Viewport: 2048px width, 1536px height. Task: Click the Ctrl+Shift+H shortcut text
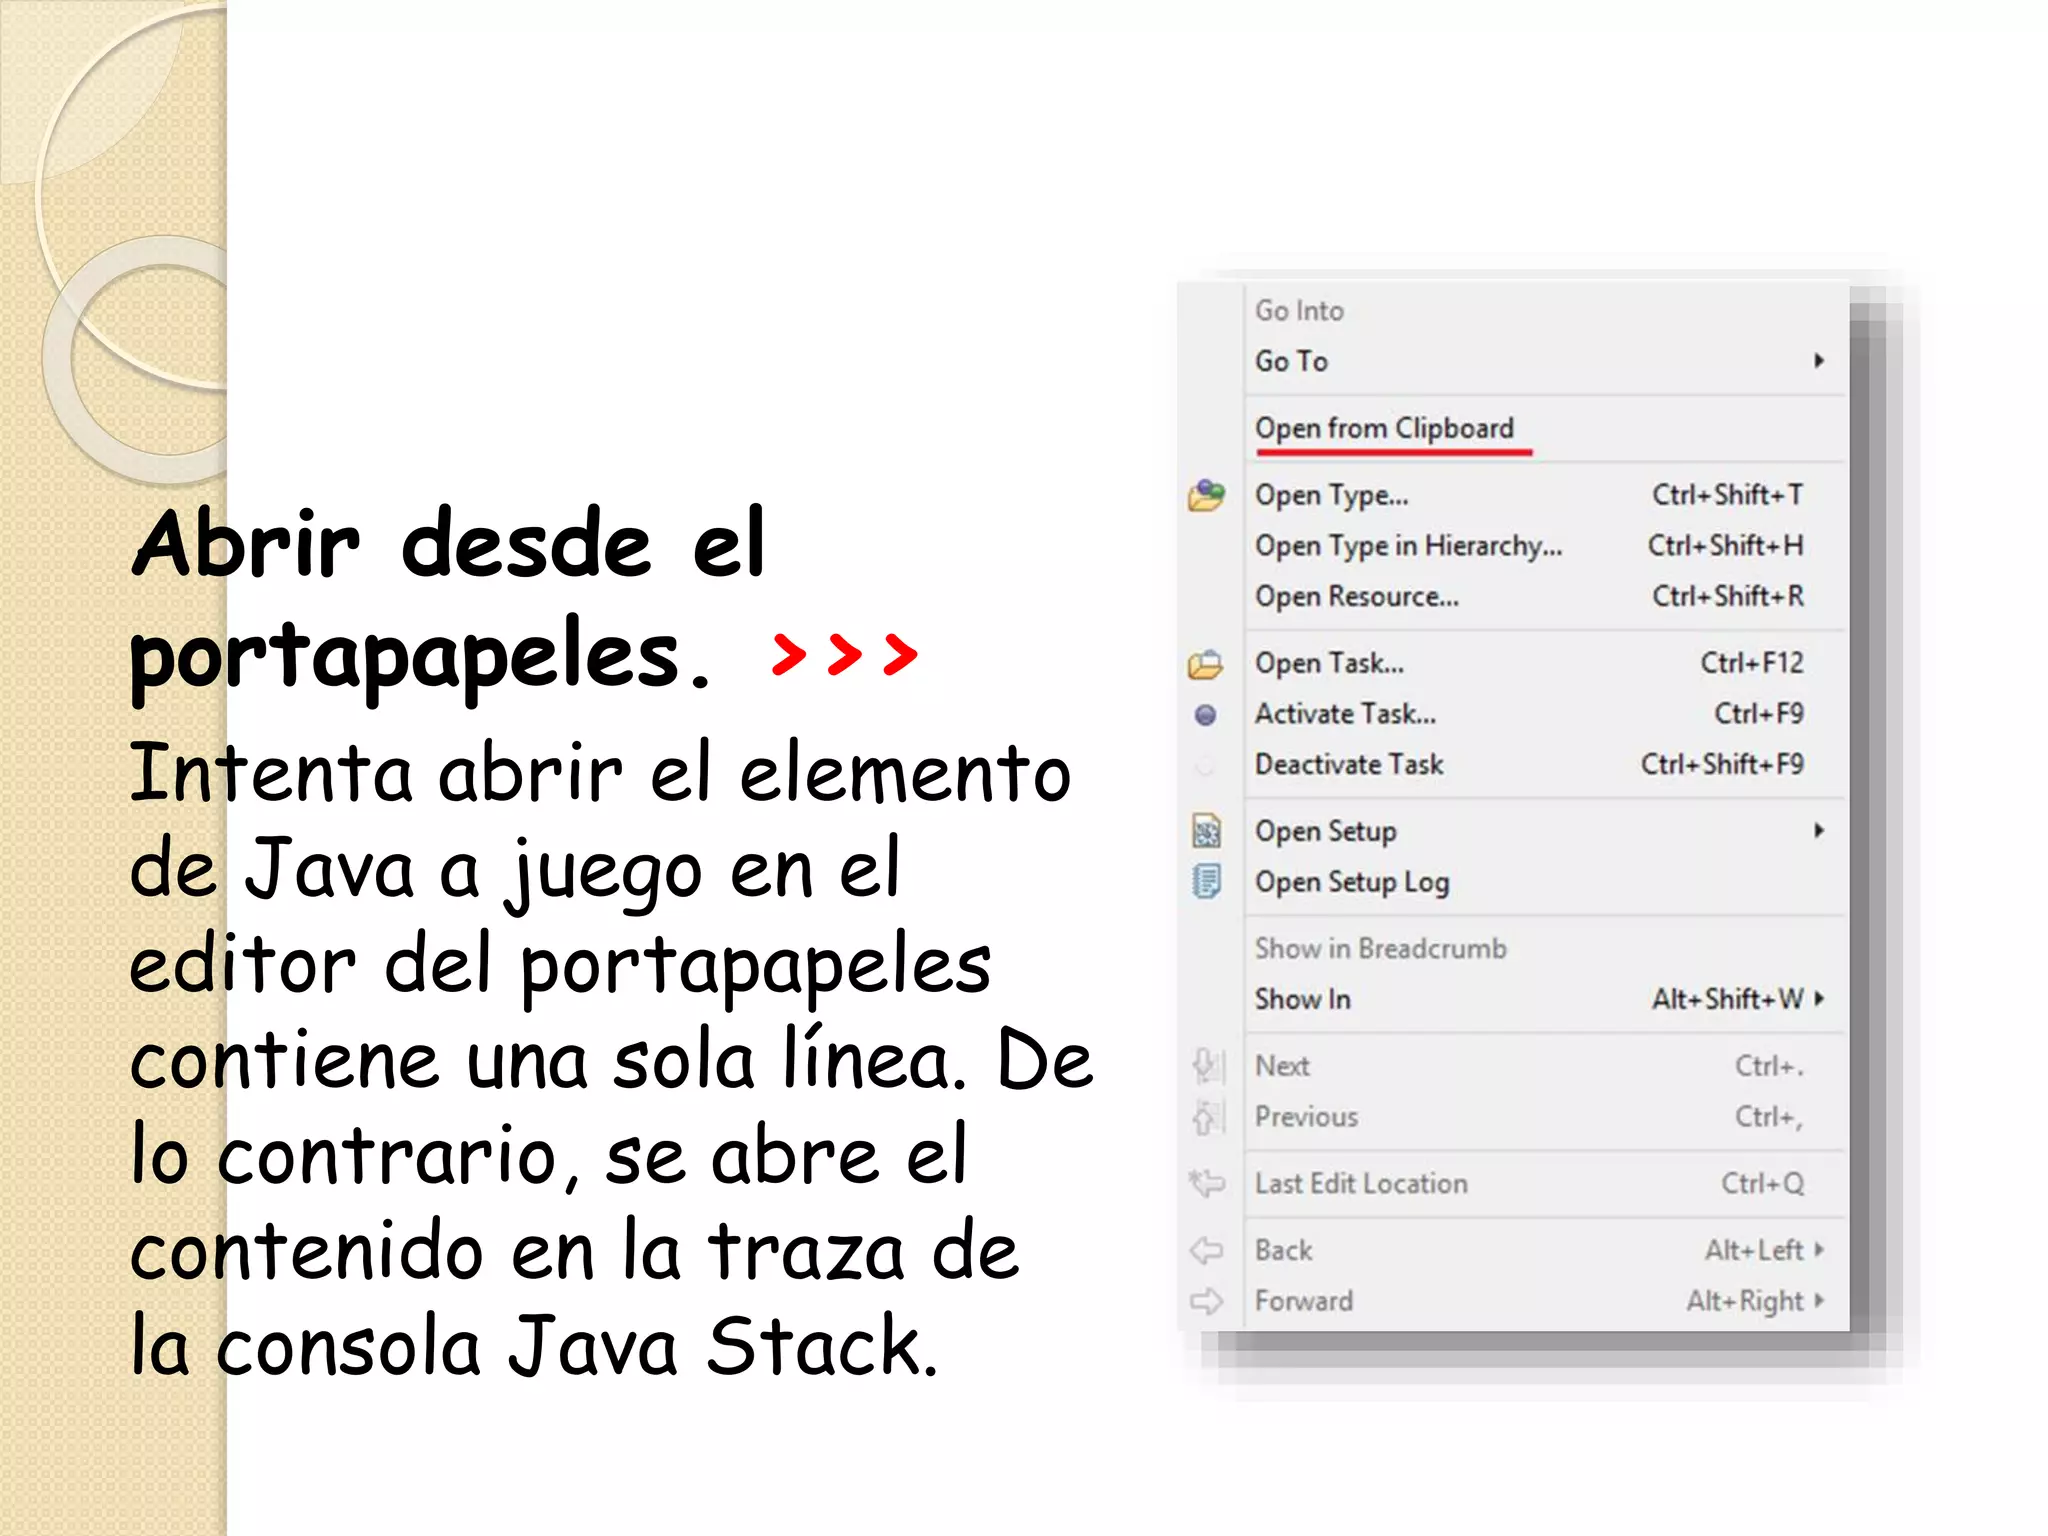[x=1726, y=546]
